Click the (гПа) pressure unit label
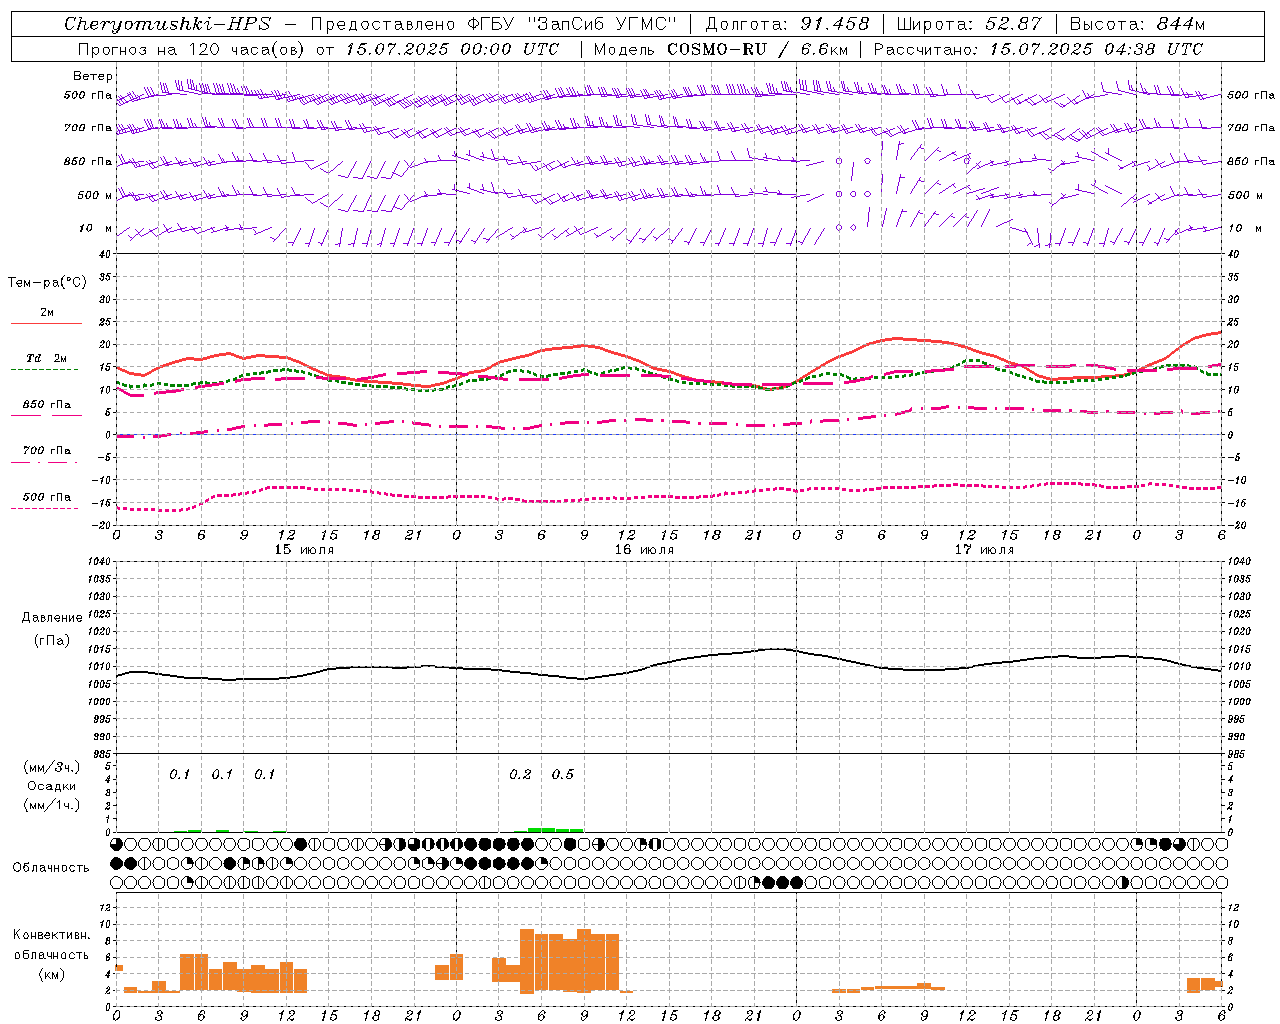 click(x=52, y=640)
